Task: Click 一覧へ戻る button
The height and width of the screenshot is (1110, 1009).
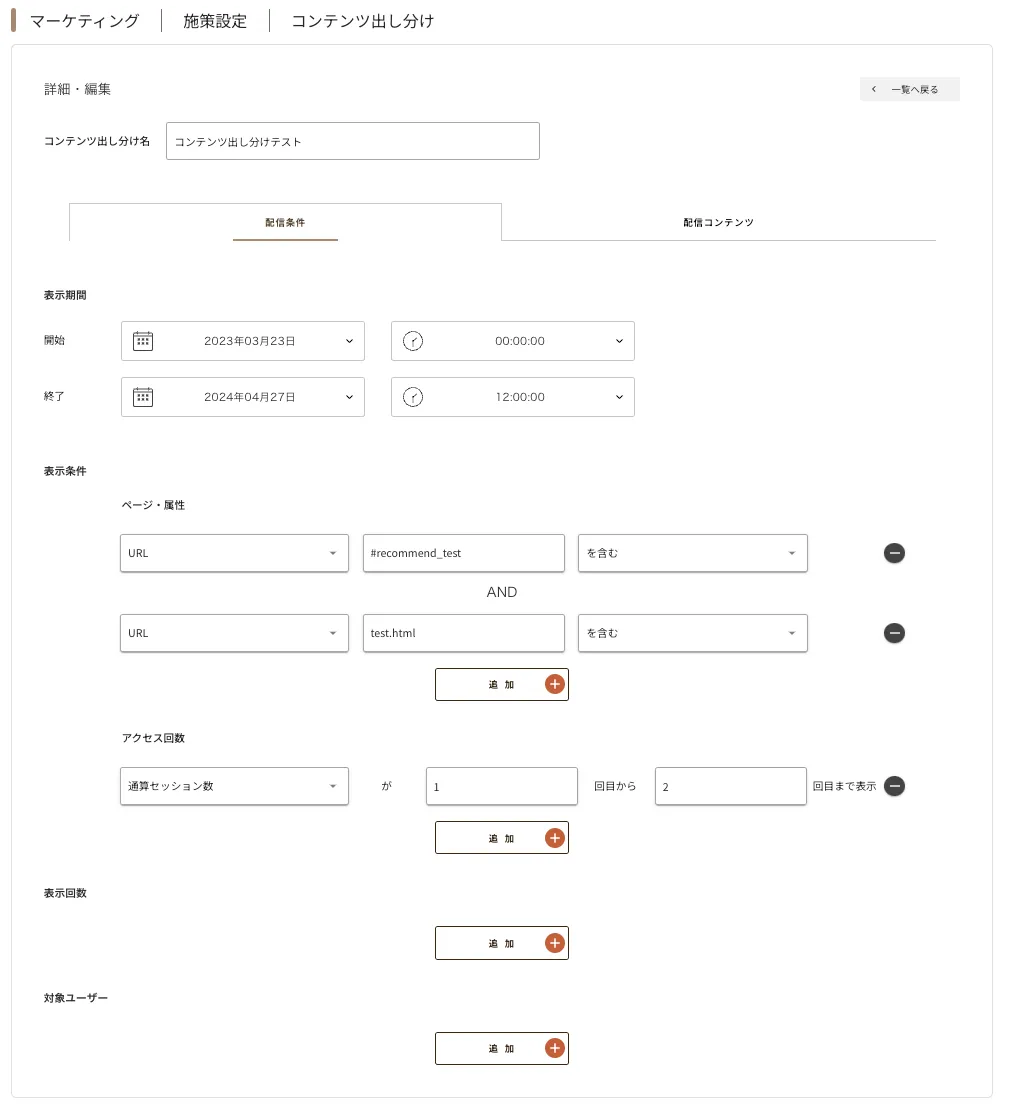Action: coord(910,89)
